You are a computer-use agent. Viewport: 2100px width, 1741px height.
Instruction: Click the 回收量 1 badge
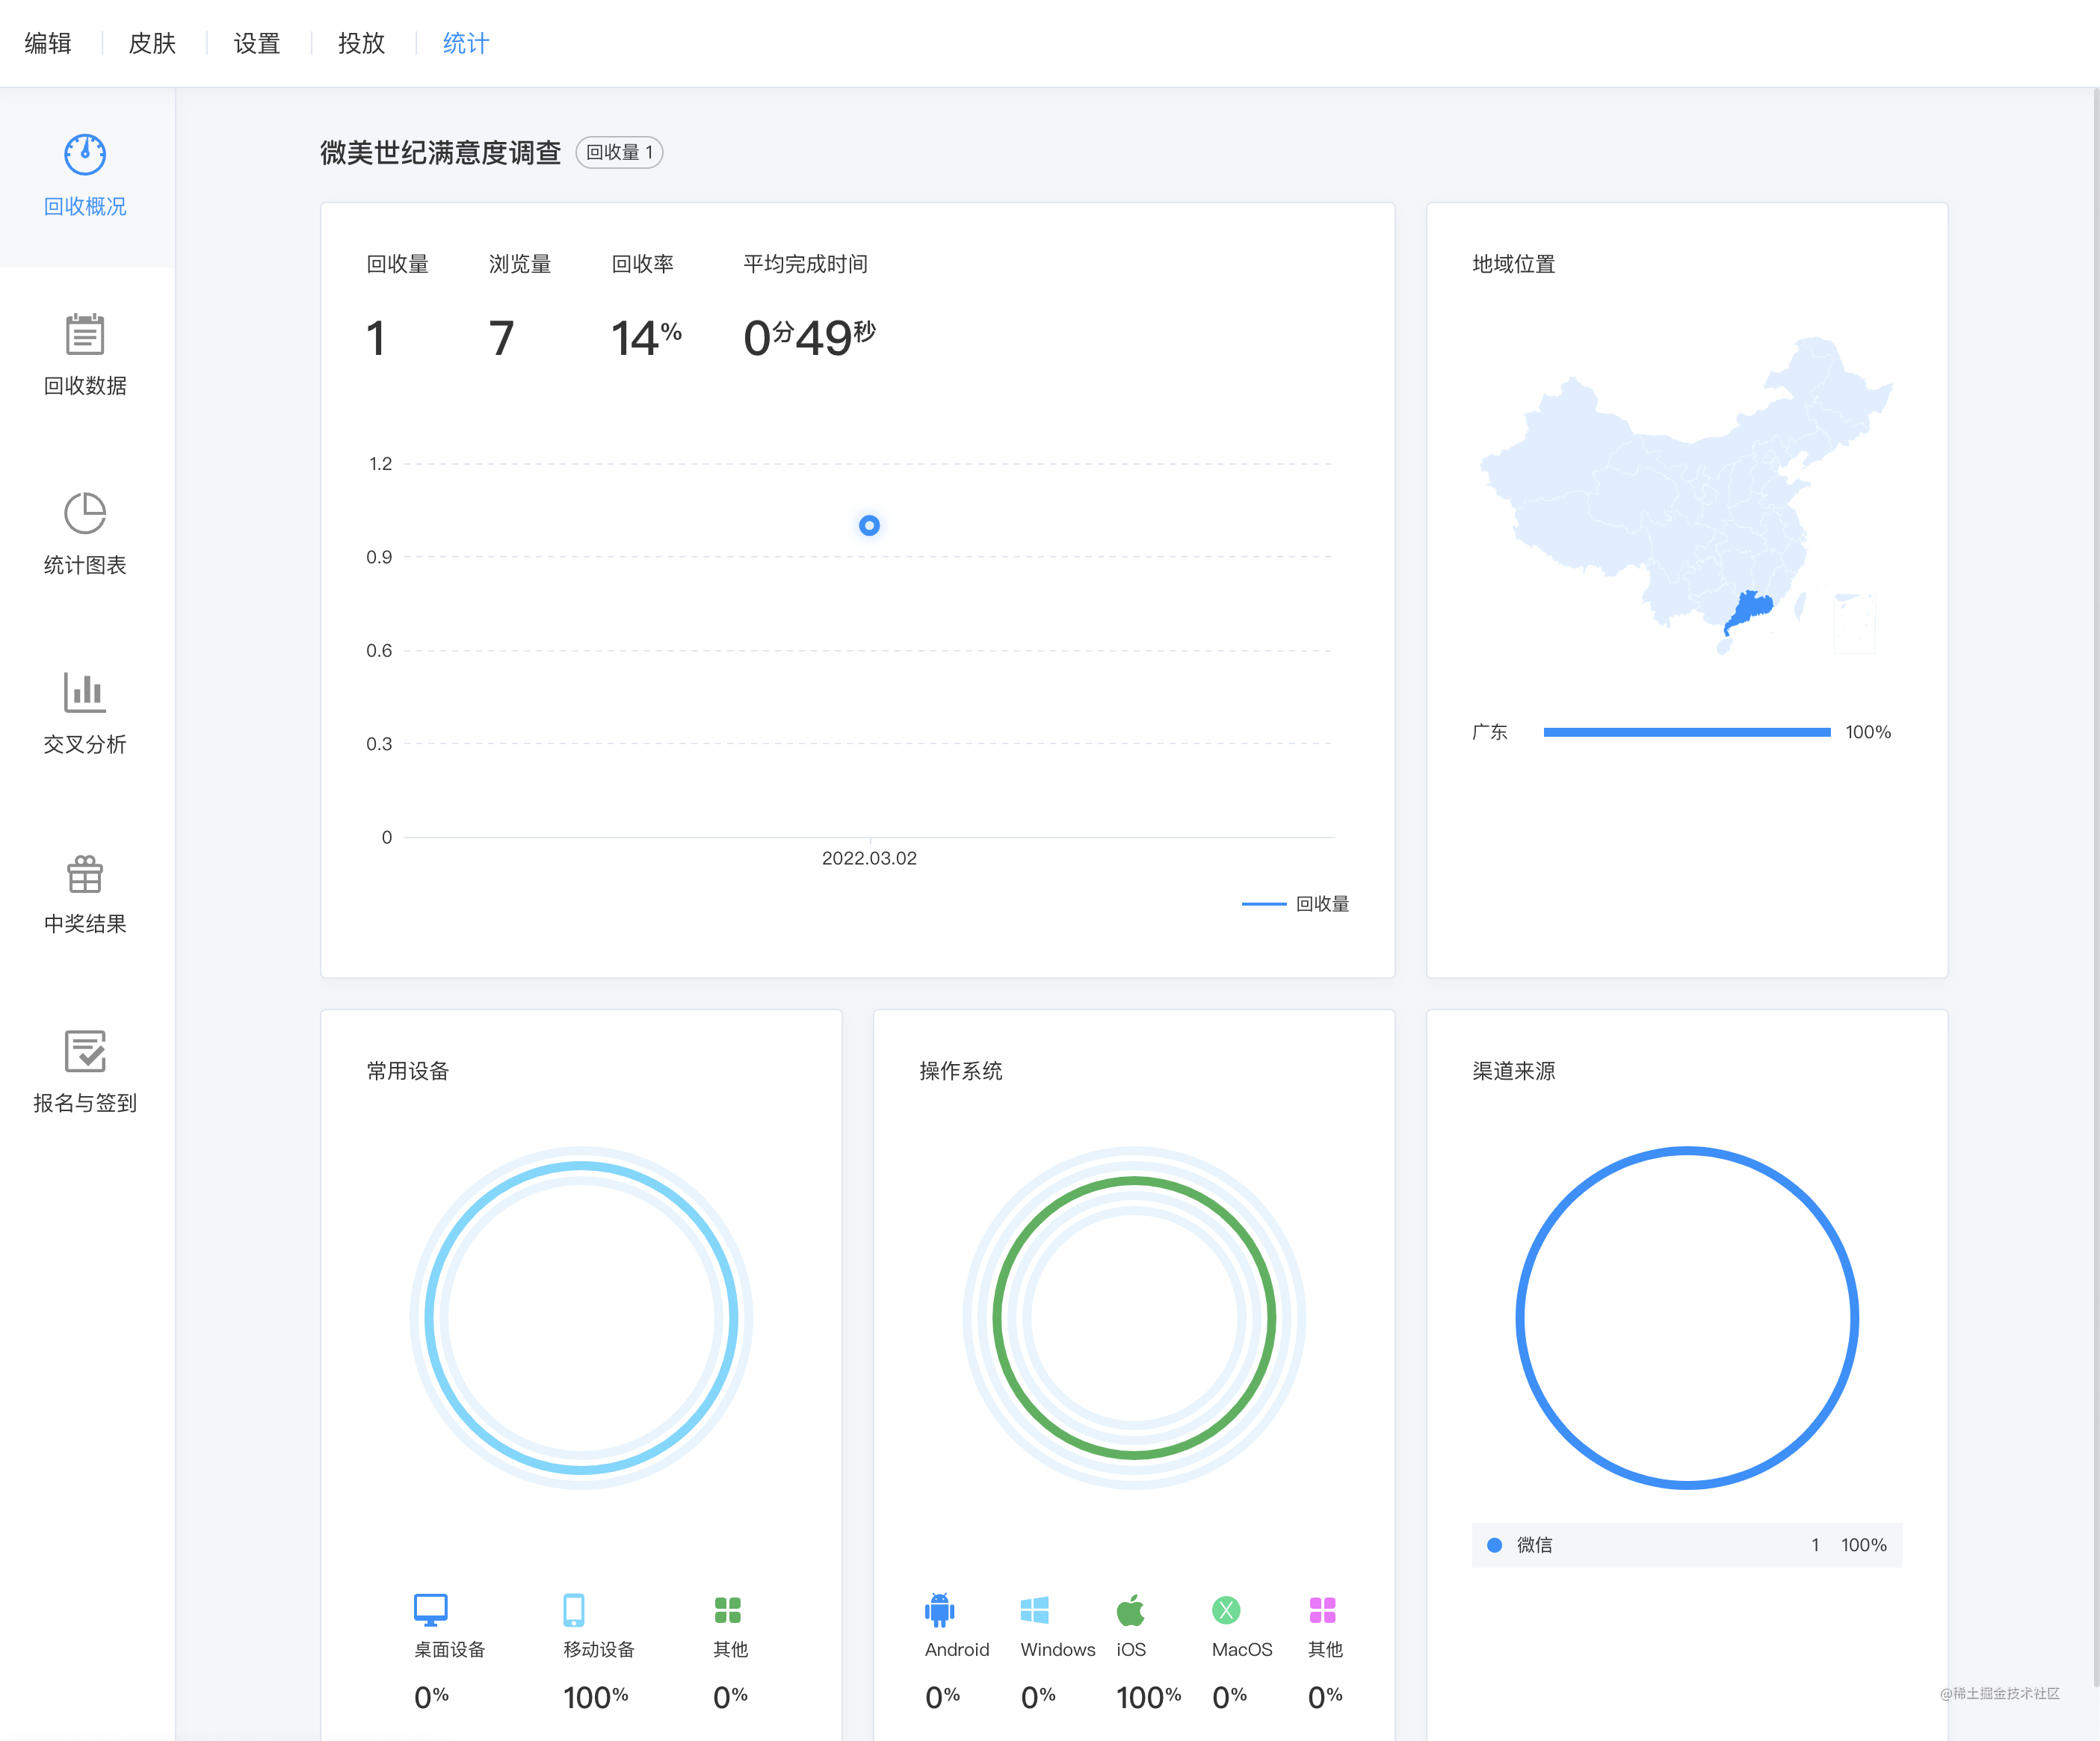pos(619,152)
